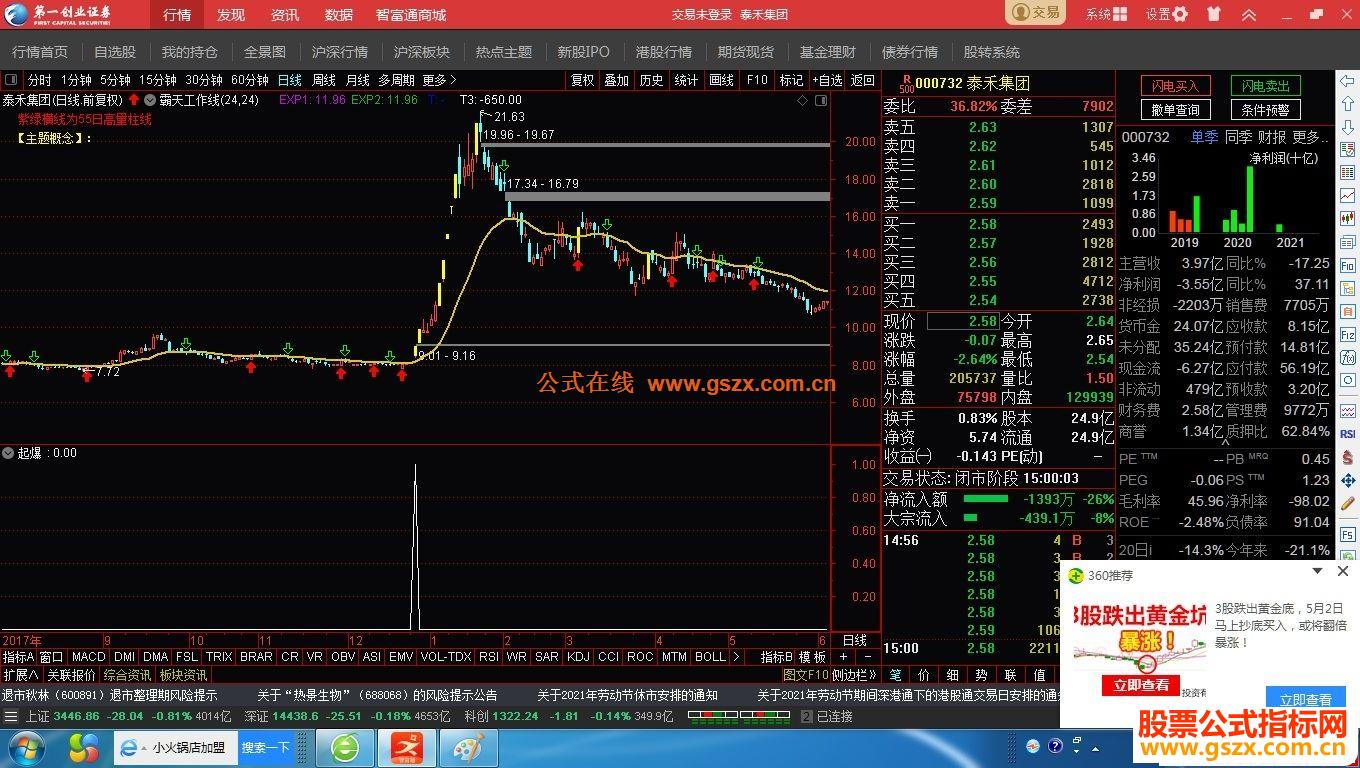Screen dimensions: 1360x768
Task: Open 新股IPO nav item
Action: 583,52
